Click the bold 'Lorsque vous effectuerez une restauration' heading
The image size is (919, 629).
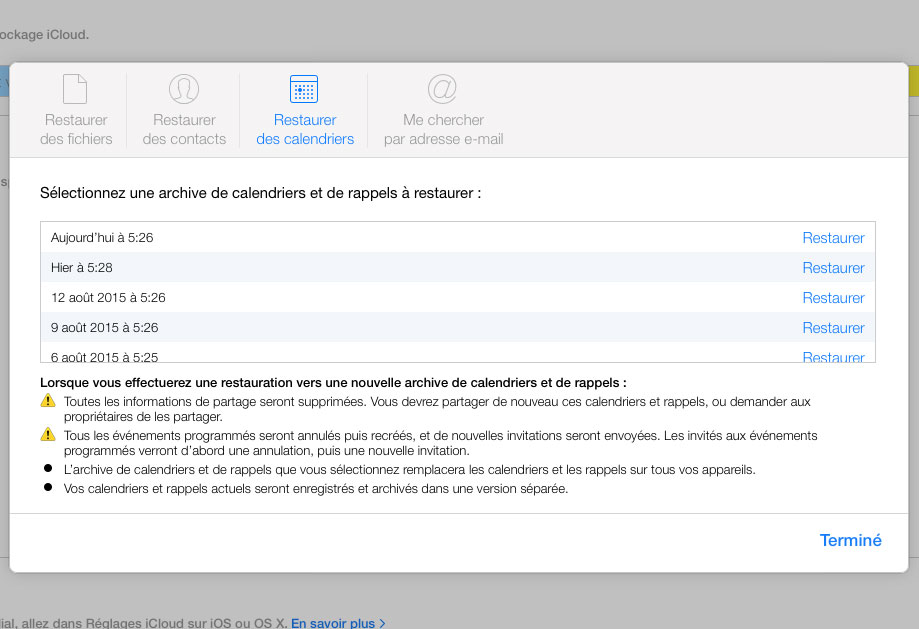coord(333,383)
